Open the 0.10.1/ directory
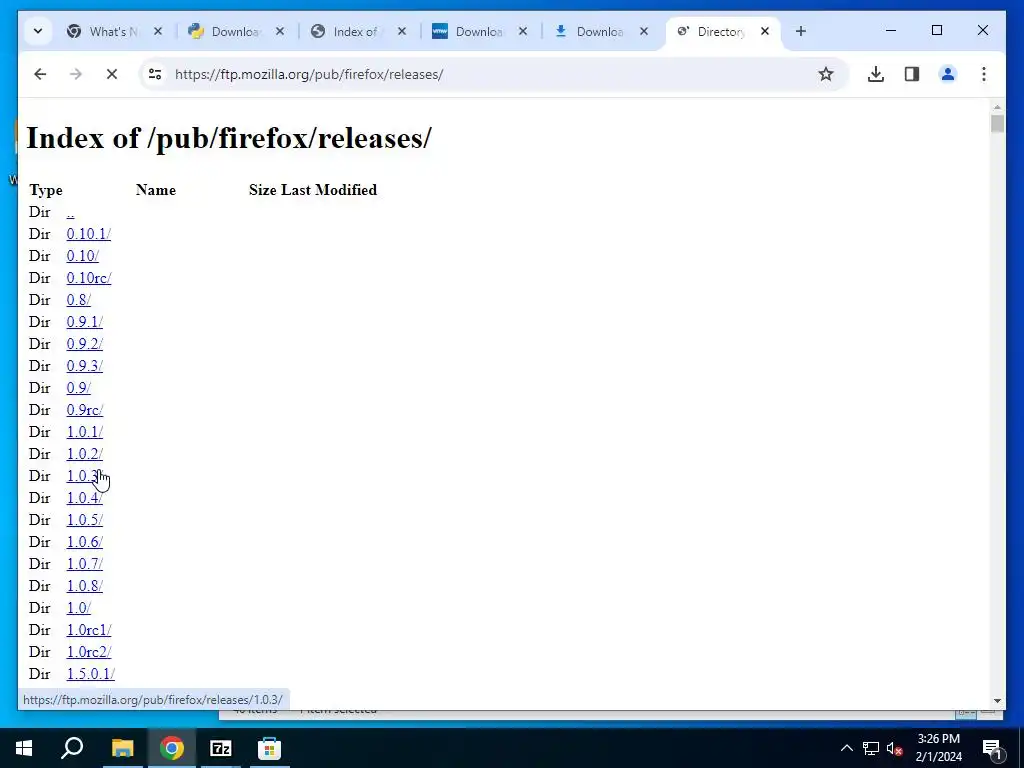Screen dimensions: 1024x768 click(88, 234)
